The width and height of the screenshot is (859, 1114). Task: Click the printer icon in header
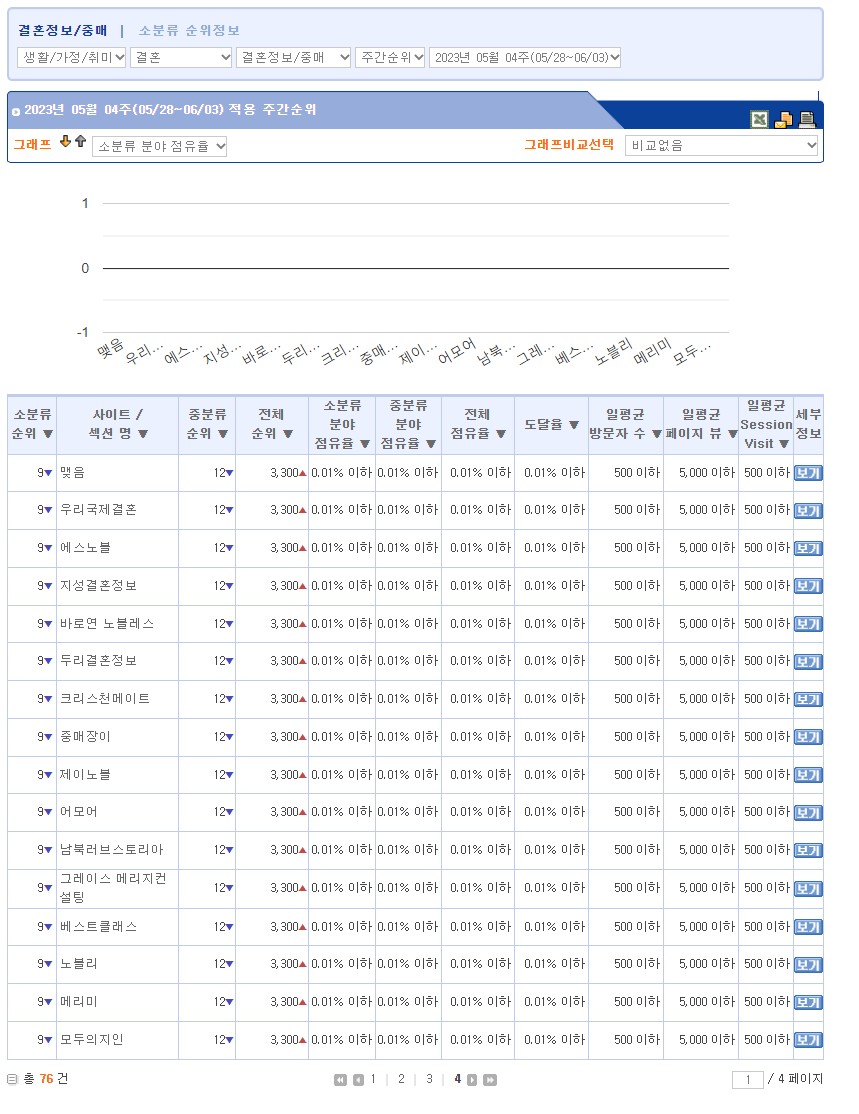tap(807, 120)
